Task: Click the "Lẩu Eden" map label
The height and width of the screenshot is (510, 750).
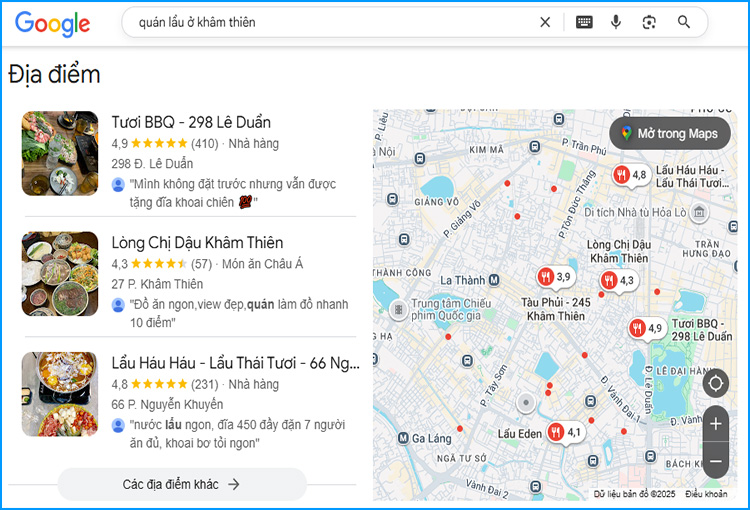Action: pos(519,434)
